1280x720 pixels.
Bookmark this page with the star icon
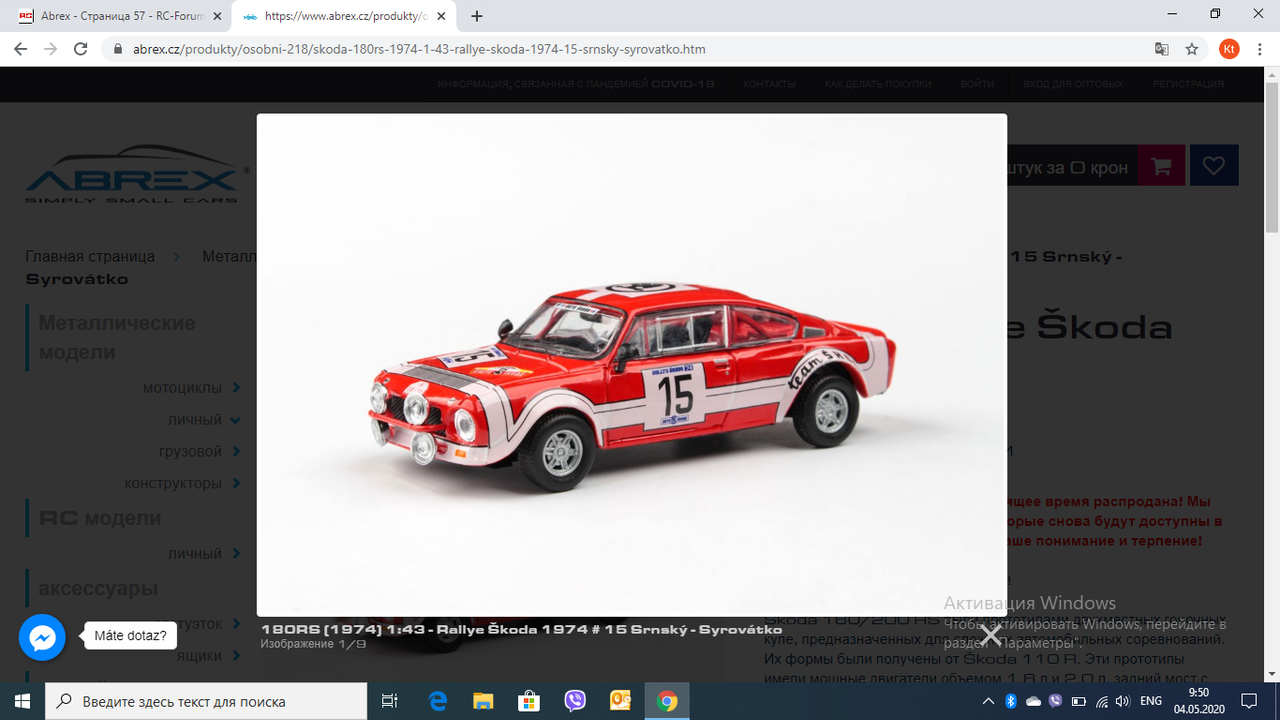[1192, 49]
